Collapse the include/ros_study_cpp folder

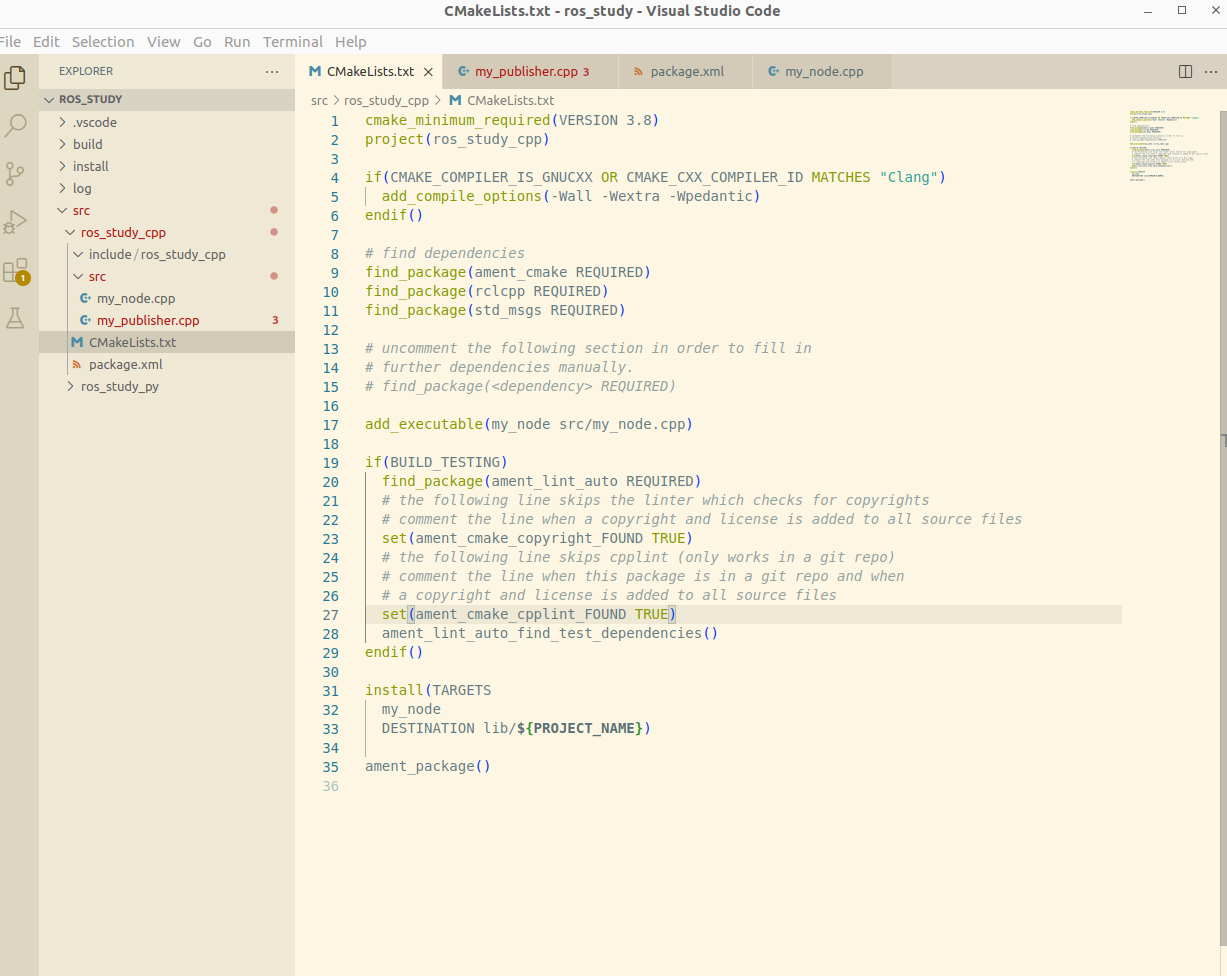(167, 254)
